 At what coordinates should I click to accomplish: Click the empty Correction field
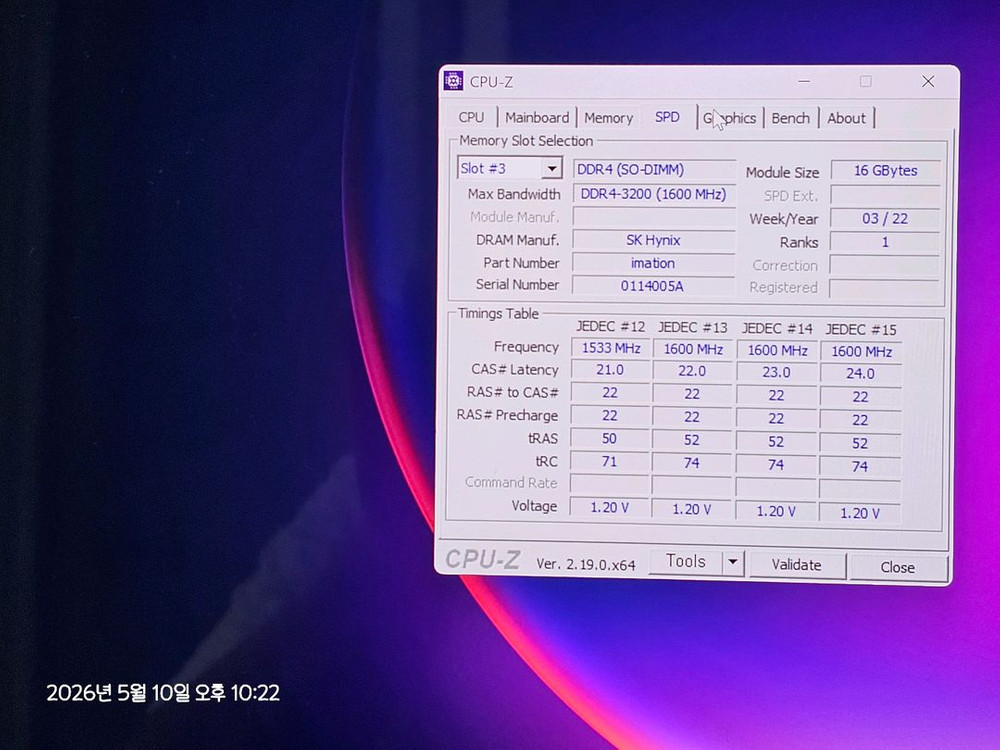885,265
